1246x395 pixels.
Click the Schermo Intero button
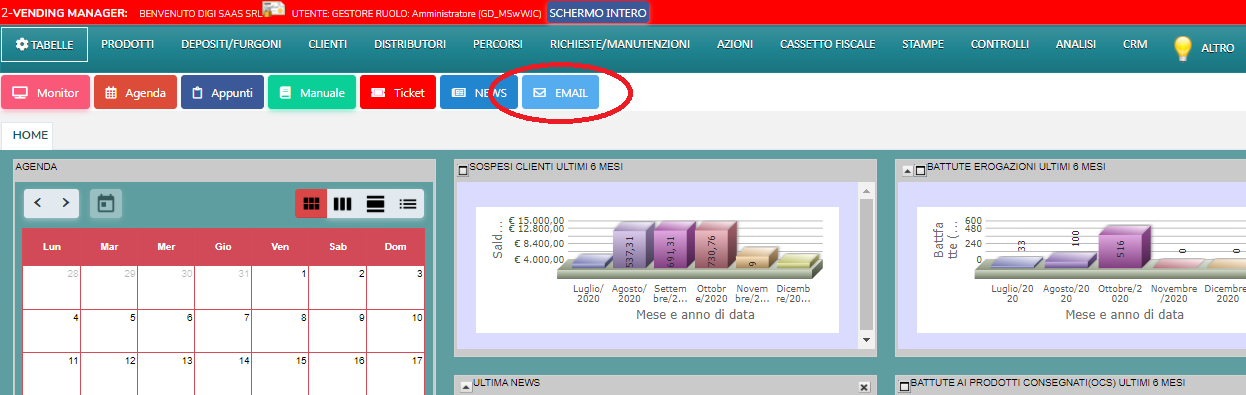[x=598, y=13]
